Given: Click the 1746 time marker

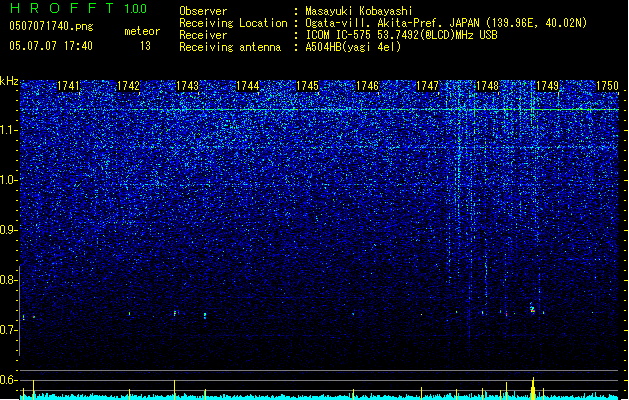Looking at the screenshot, I should 368,86.
